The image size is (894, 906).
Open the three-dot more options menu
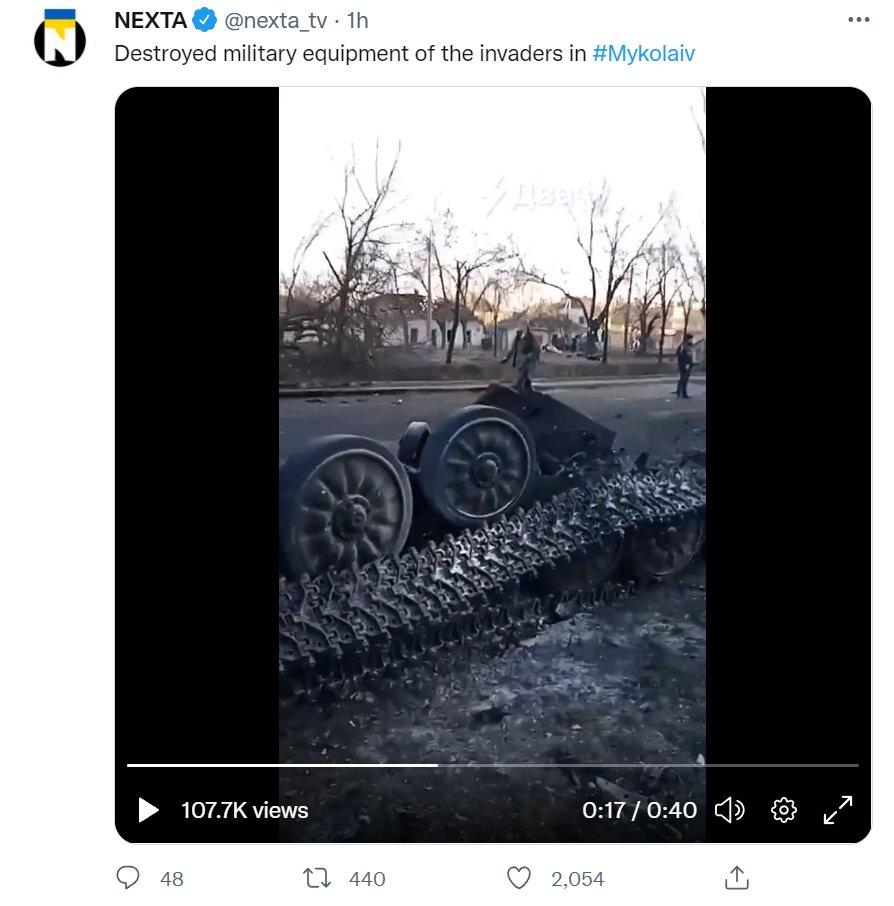pos(859,20)
